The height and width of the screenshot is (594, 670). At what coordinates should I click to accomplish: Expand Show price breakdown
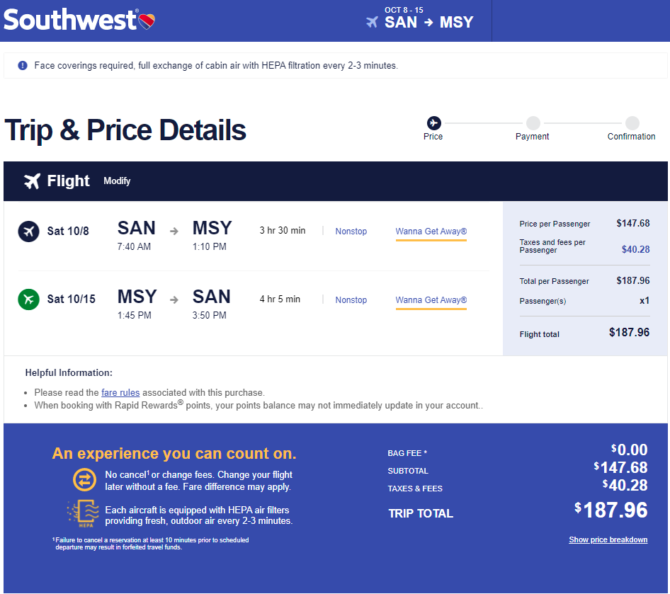point(608,540)
